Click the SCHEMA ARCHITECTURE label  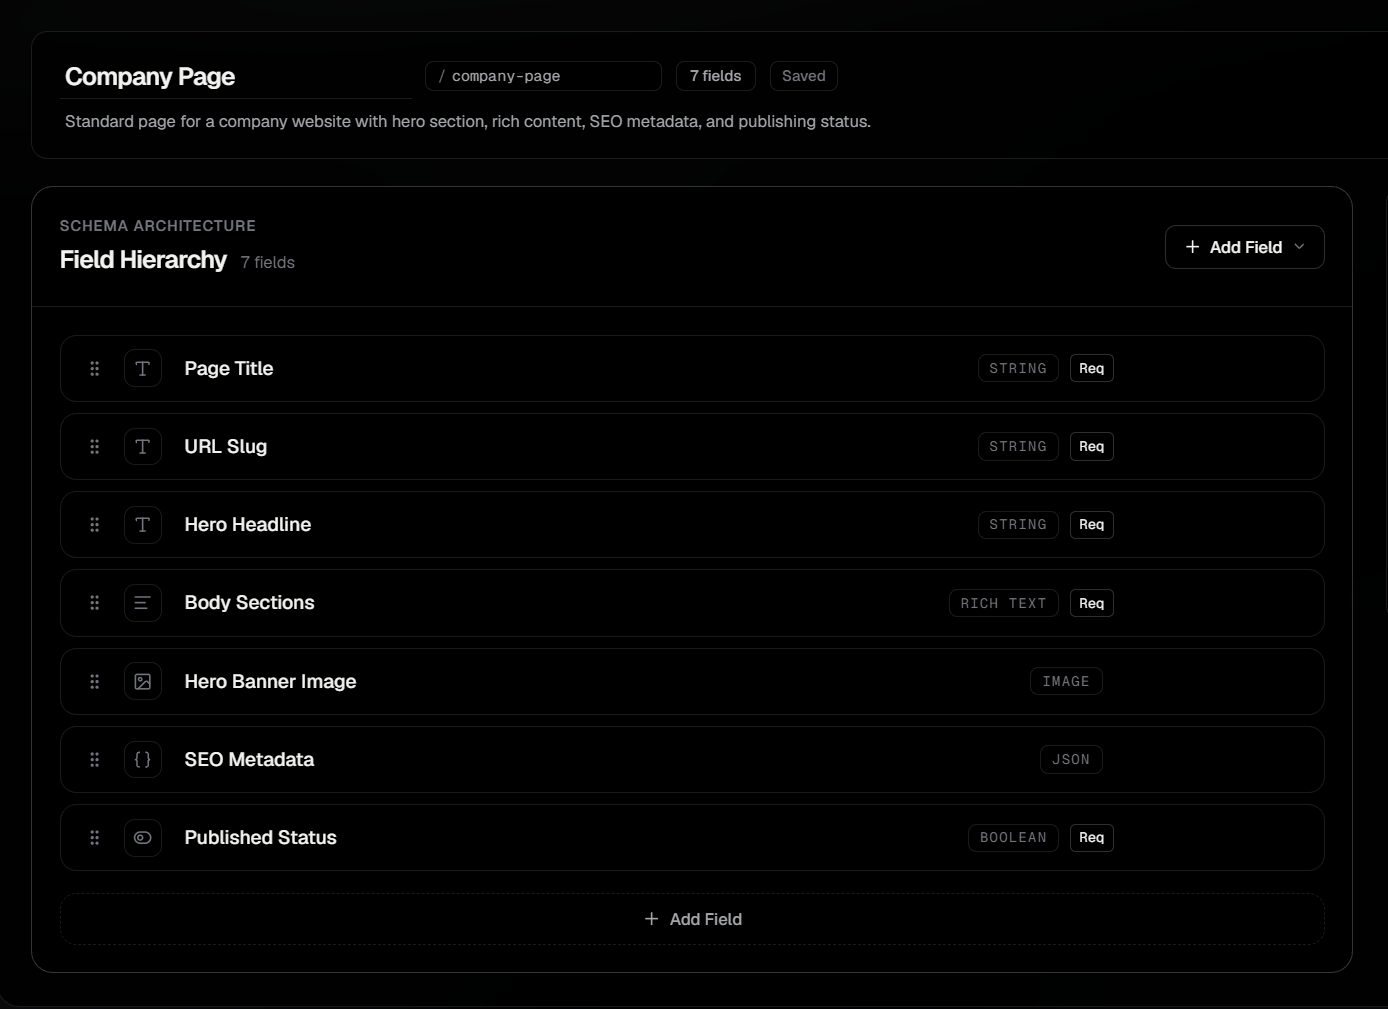[158, 226]
